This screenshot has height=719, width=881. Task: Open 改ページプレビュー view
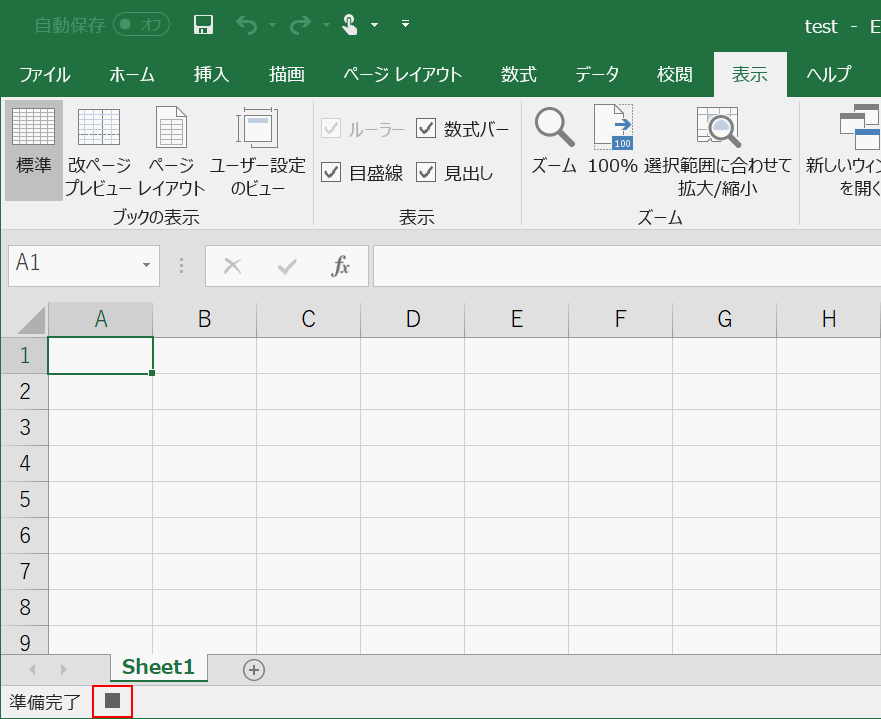(99, 150)
